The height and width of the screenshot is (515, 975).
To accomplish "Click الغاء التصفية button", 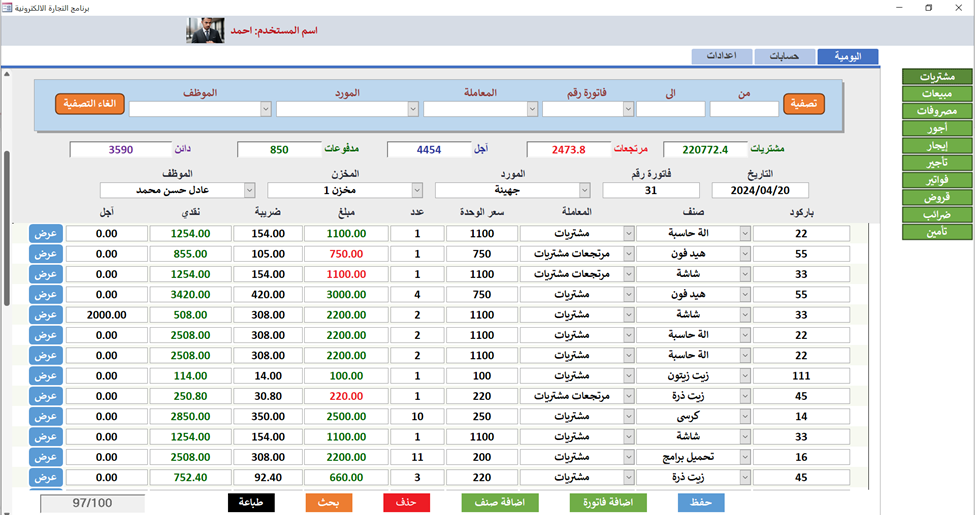I will (x=90, y=104).
